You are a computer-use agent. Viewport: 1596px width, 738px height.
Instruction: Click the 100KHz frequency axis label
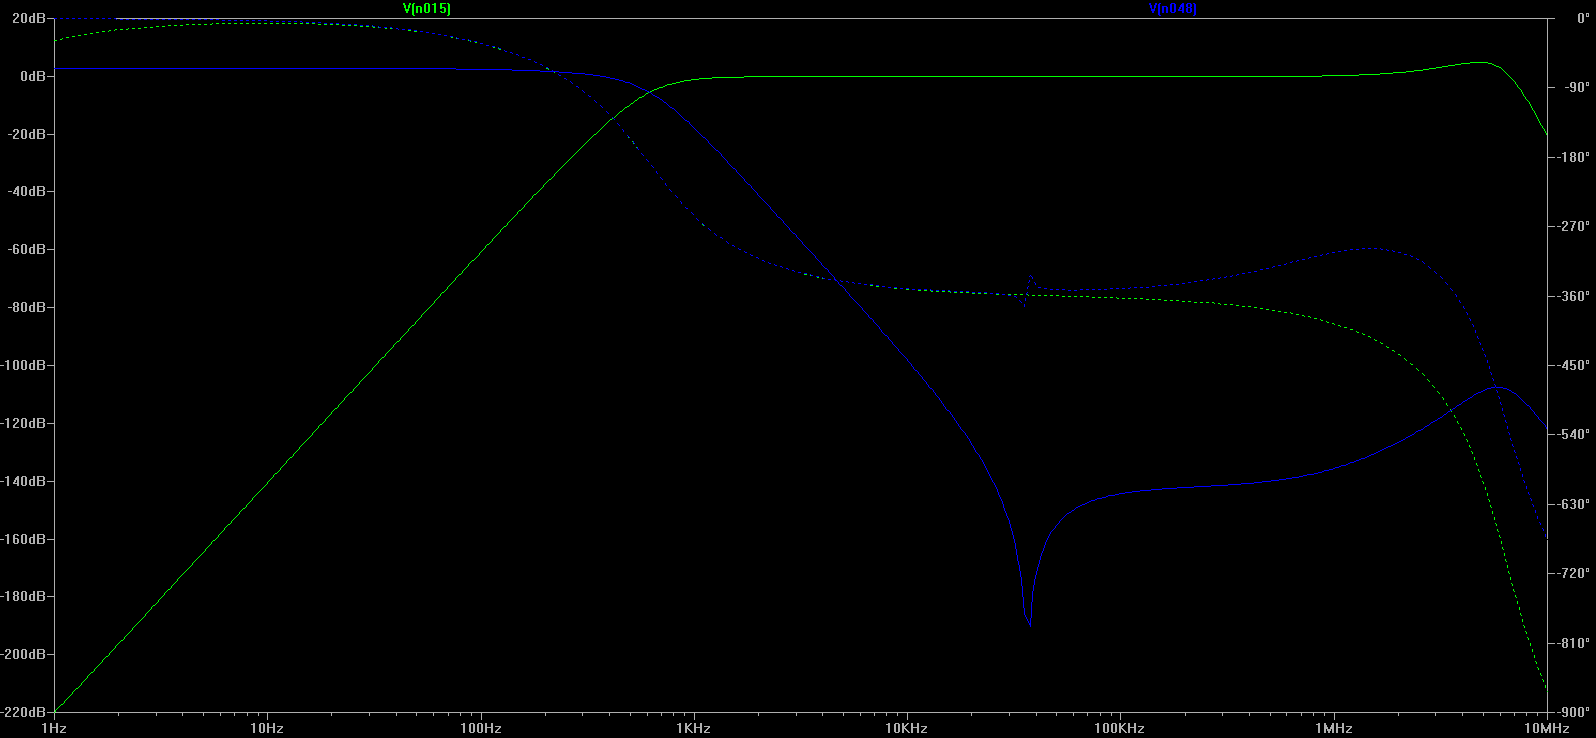tap(1119, 728)
